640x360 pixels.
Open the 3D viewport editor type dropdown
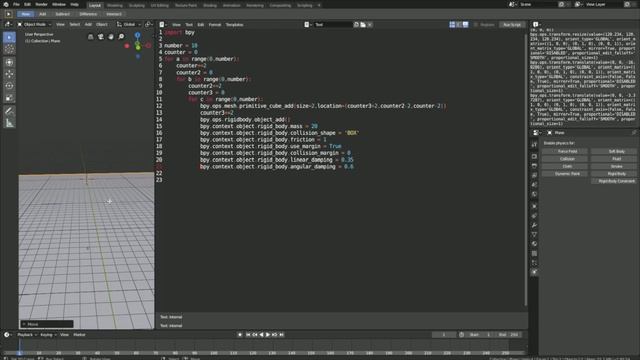point(8,24)
